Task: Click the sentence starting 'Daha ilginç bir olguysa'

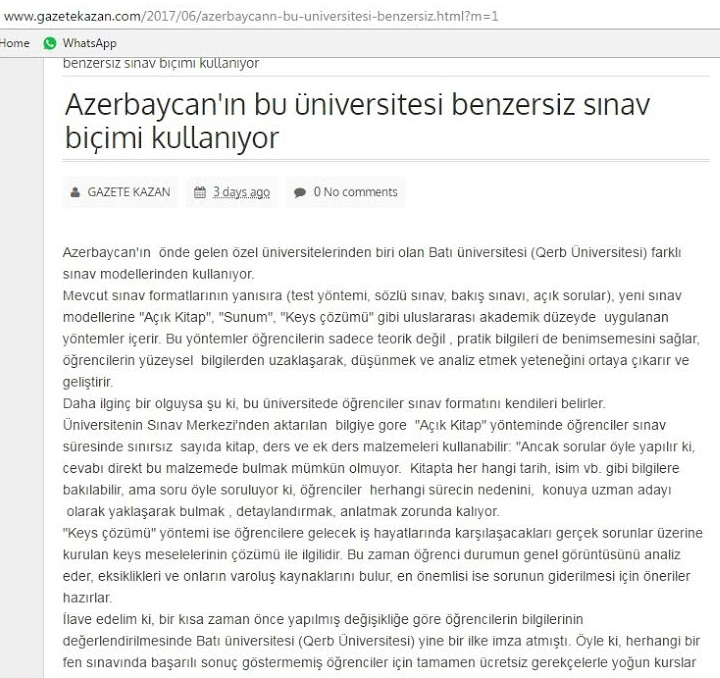Action: click(x=334, y=403)
